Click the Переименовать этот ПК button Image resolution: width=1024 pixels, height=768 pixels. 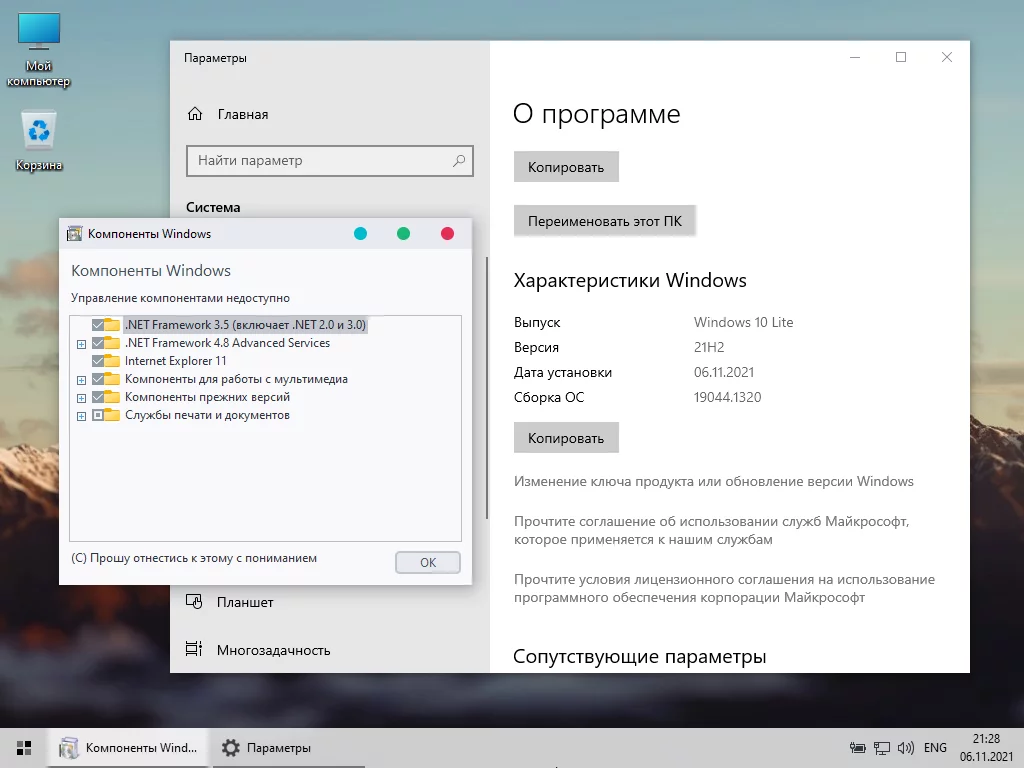pos(605,221)
